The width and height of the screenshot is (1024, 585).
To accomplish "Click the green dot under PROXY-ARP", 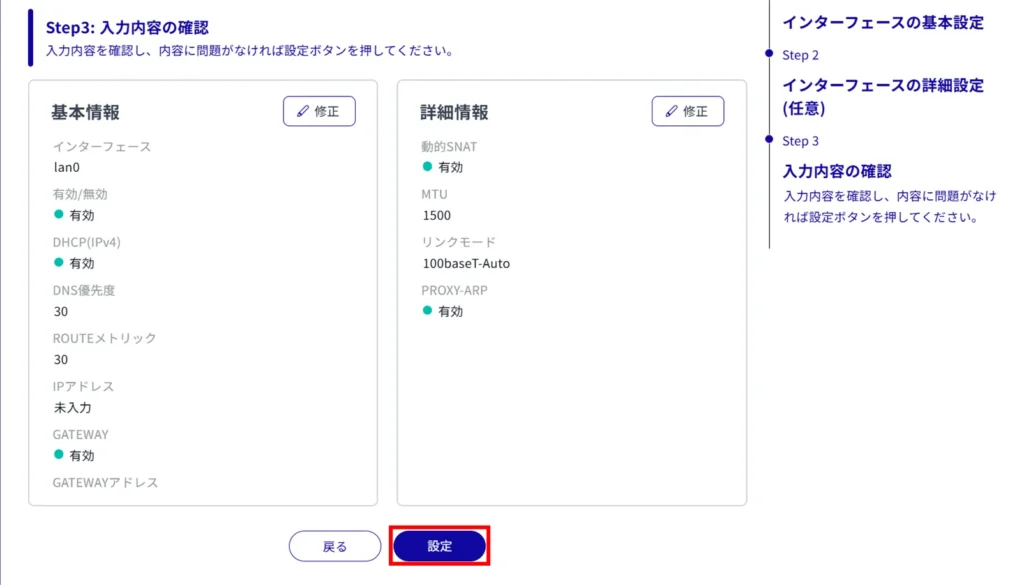I will click(x=427, y=311).
